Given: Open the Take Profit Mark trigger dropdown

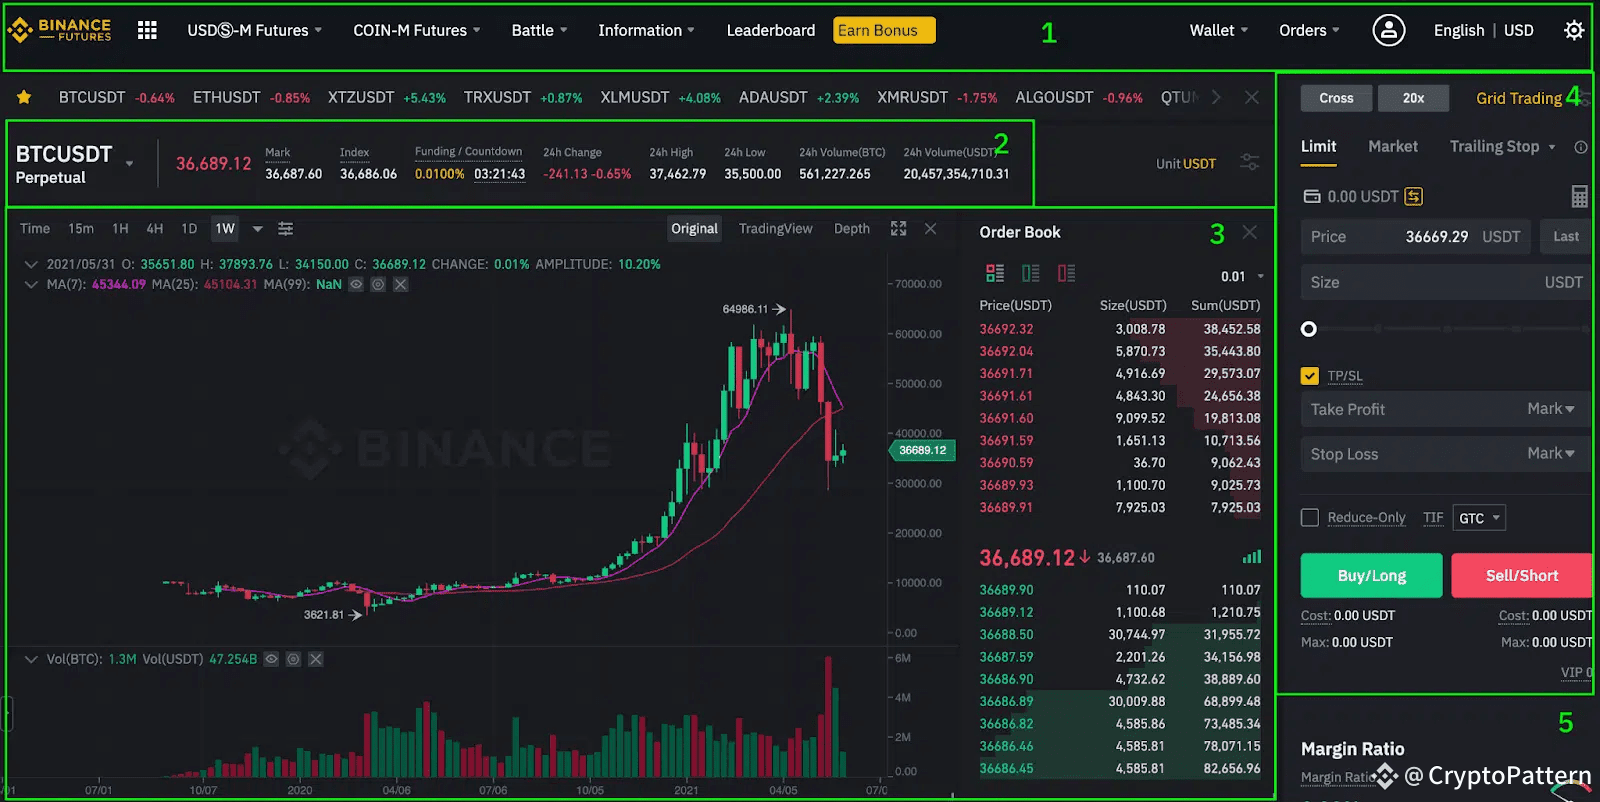Looking at the screenshot, I should 1550,409.
